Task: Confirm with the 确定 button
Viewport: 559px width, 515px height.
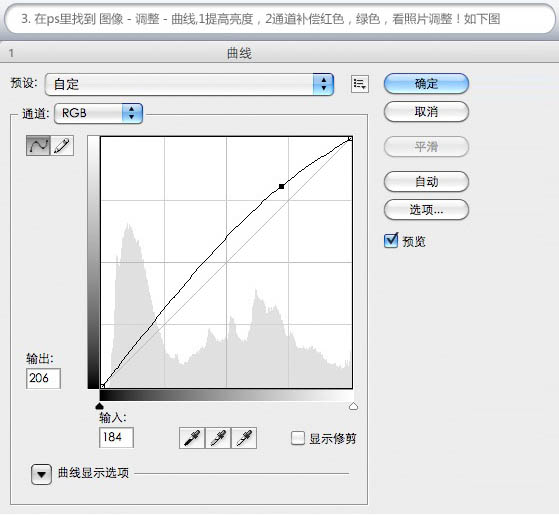Action: (426, 84)
